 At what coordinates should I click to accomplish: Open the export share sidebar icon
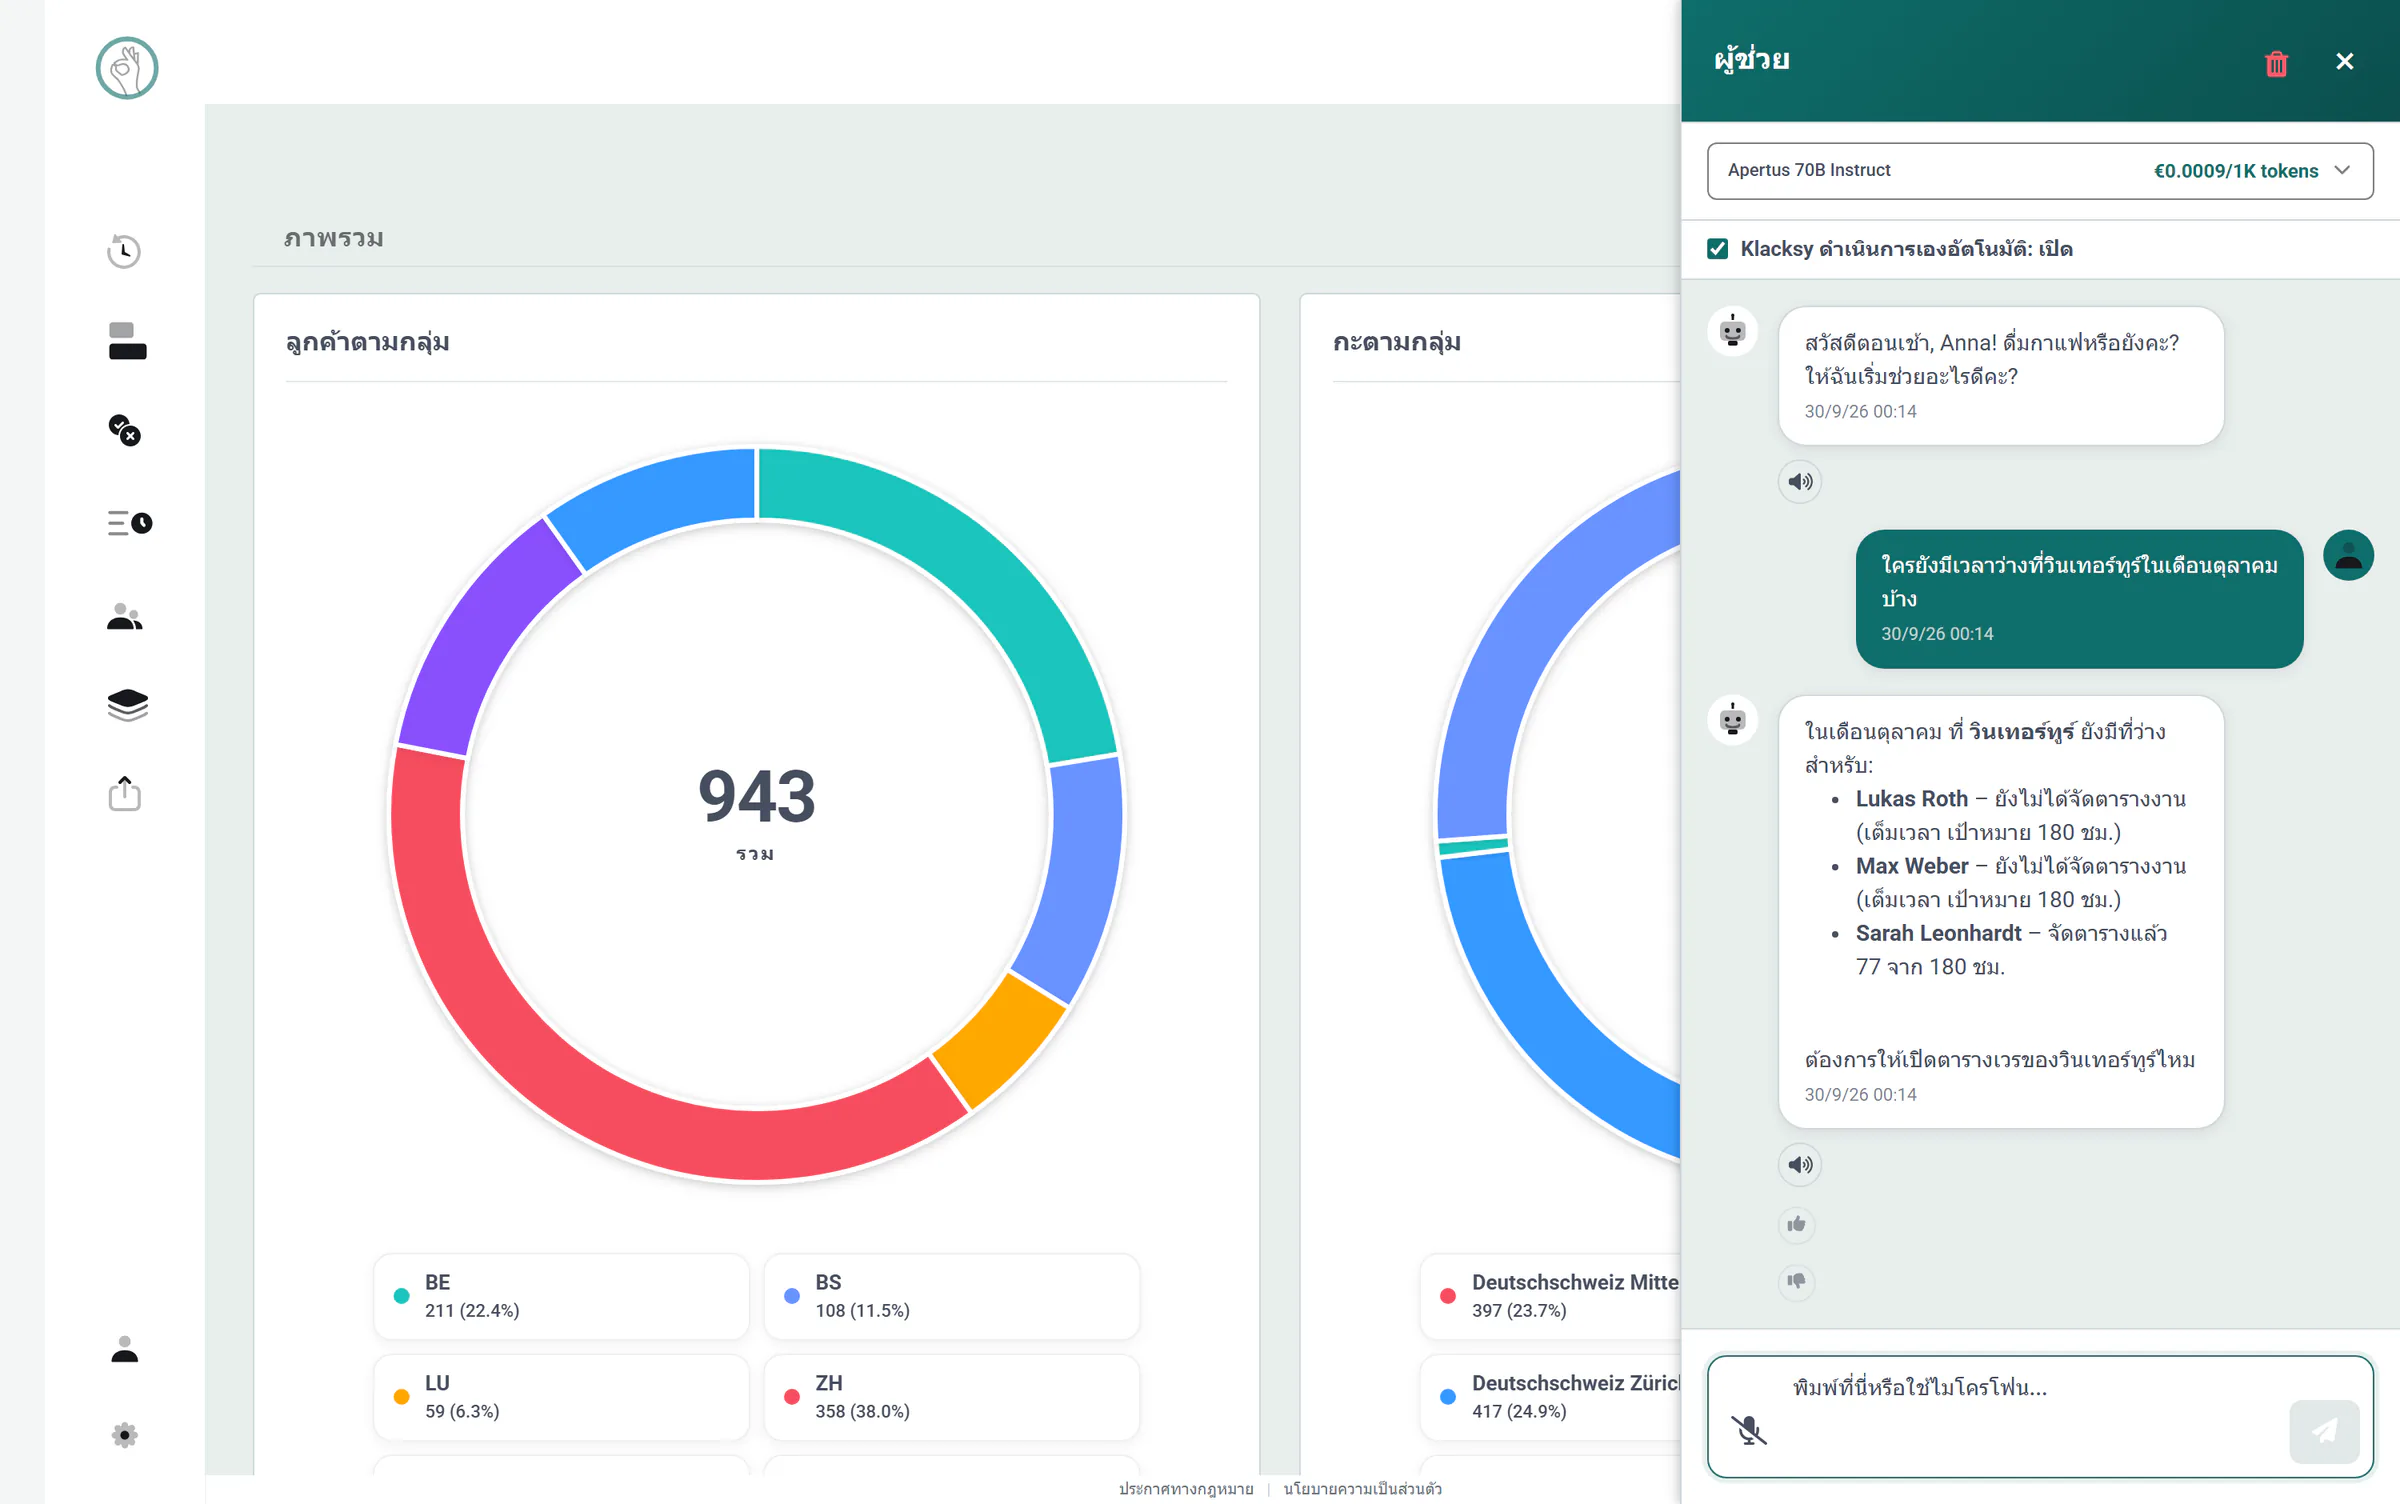pyautogui.click(x=125, y=794)
